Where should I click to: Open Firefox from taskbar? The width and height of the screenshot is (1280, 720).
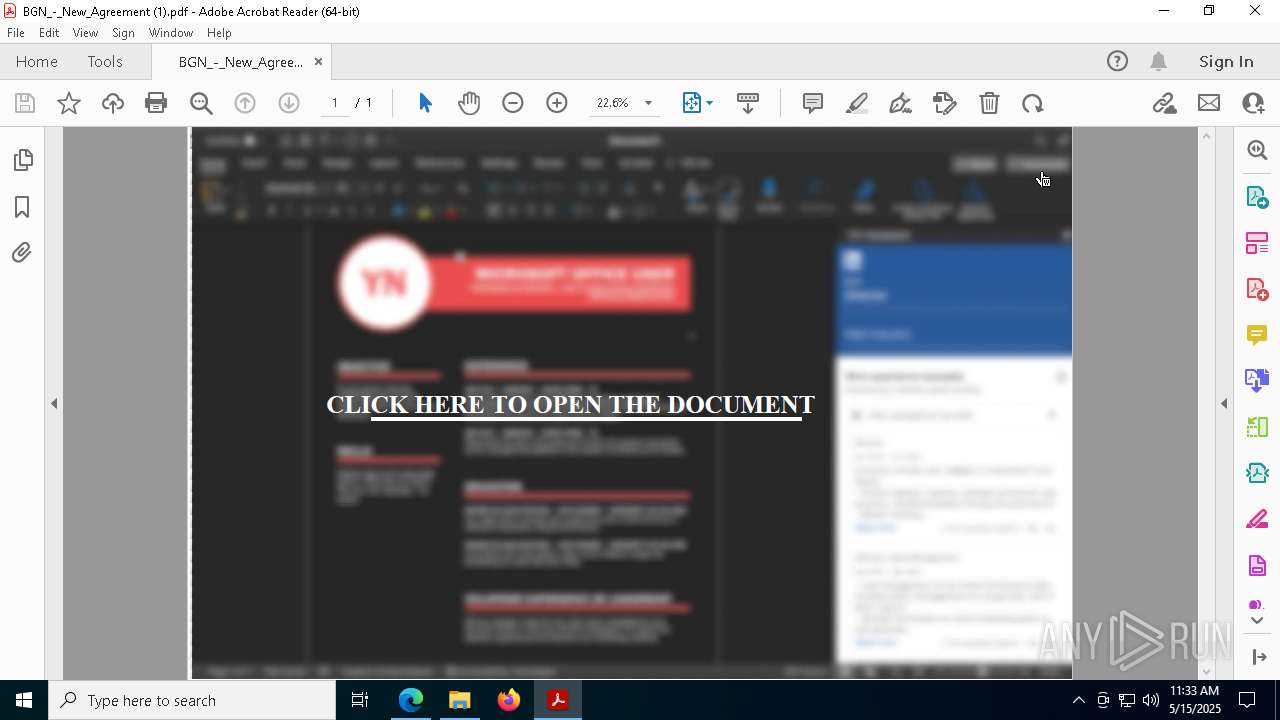pyautogui.click(x=509, y=700)
